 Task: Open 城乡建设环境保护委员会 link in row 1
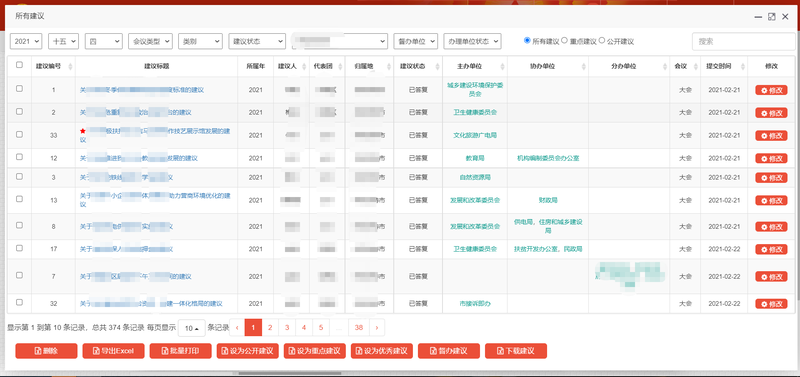(475, 90)
